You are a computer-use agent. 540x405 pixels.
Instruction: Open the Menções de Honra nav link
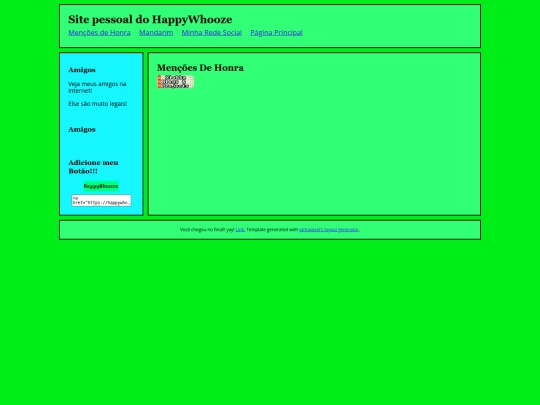coord(99,33)
